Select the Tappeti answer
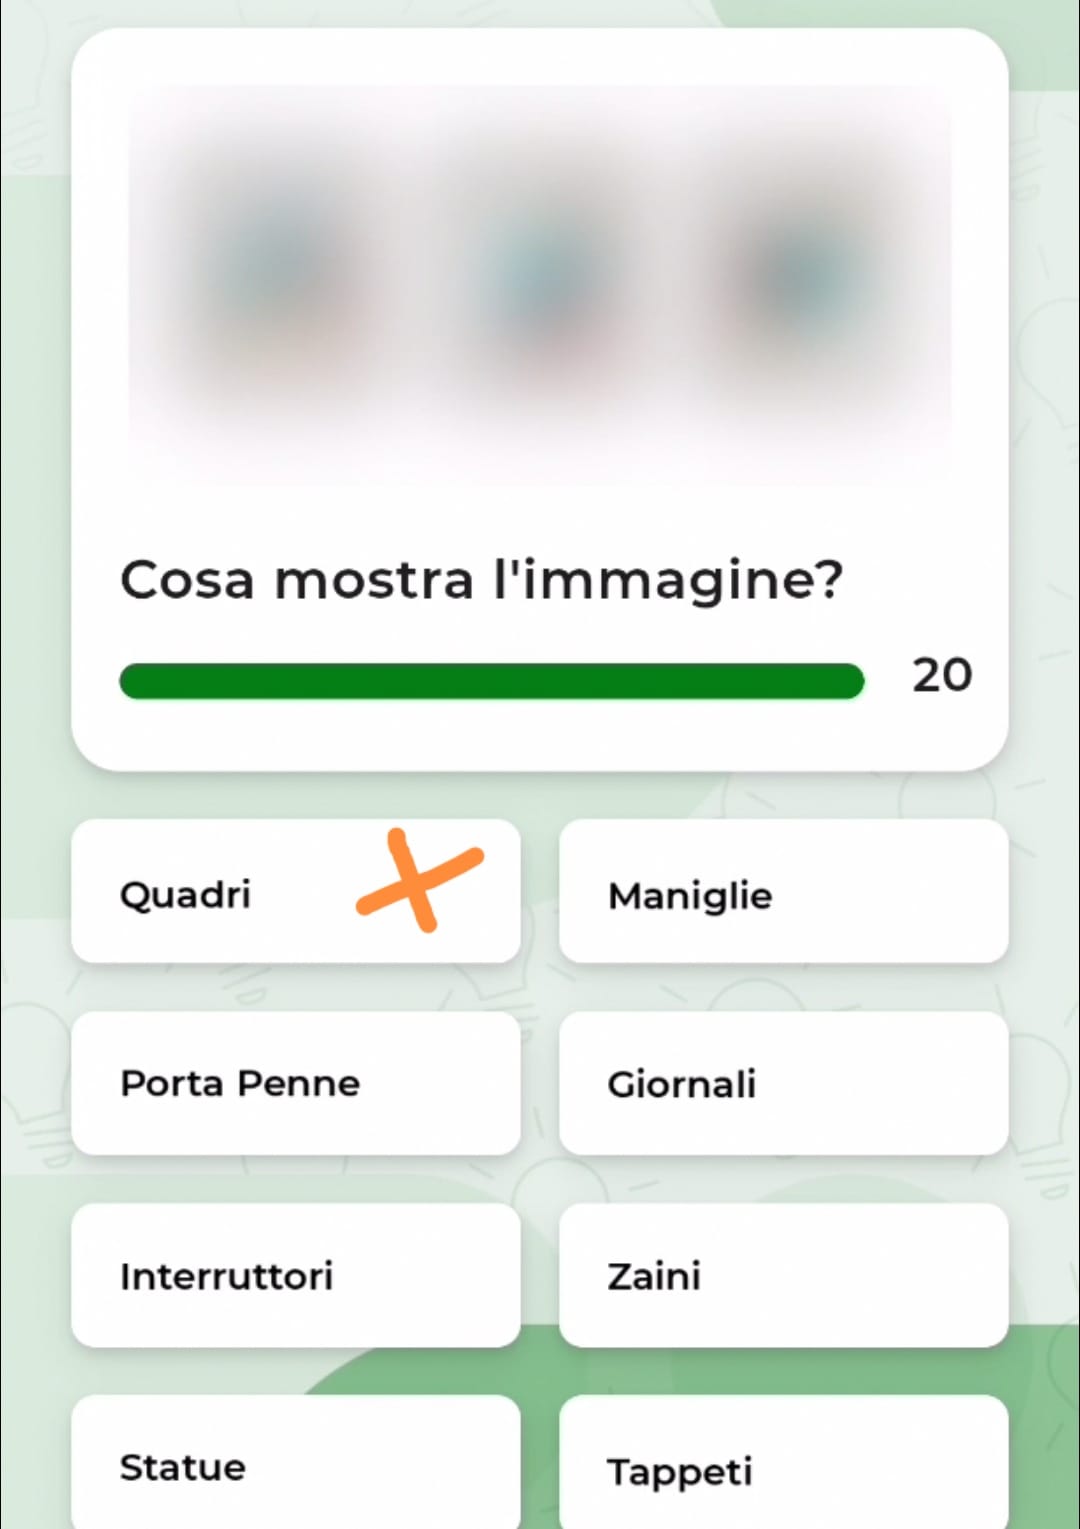Screen dimensions: 1080x1529 (783, 1463)
